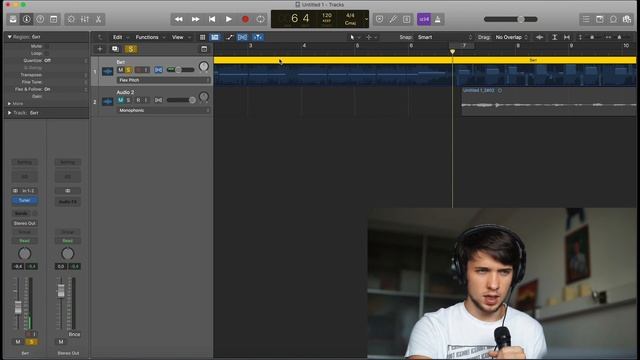Screen dimensions: 640x360
Task: Toggle the Global Tracks icon in the track header bar
Action: [x=204, y=49]
